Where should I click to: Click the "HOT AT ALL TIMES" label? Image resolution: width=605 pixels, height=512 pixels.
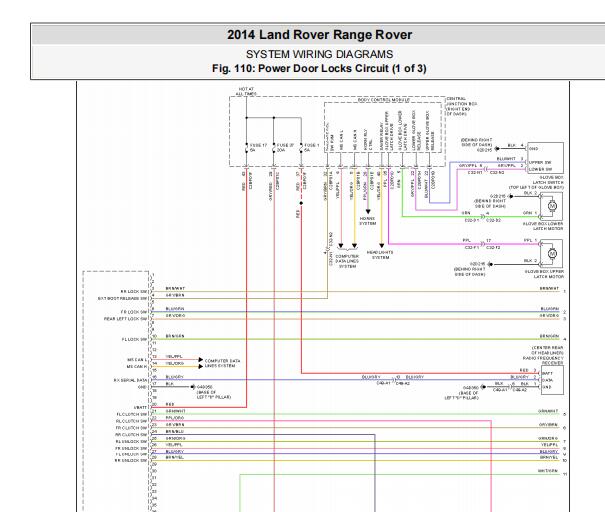(x=246, y=91)
